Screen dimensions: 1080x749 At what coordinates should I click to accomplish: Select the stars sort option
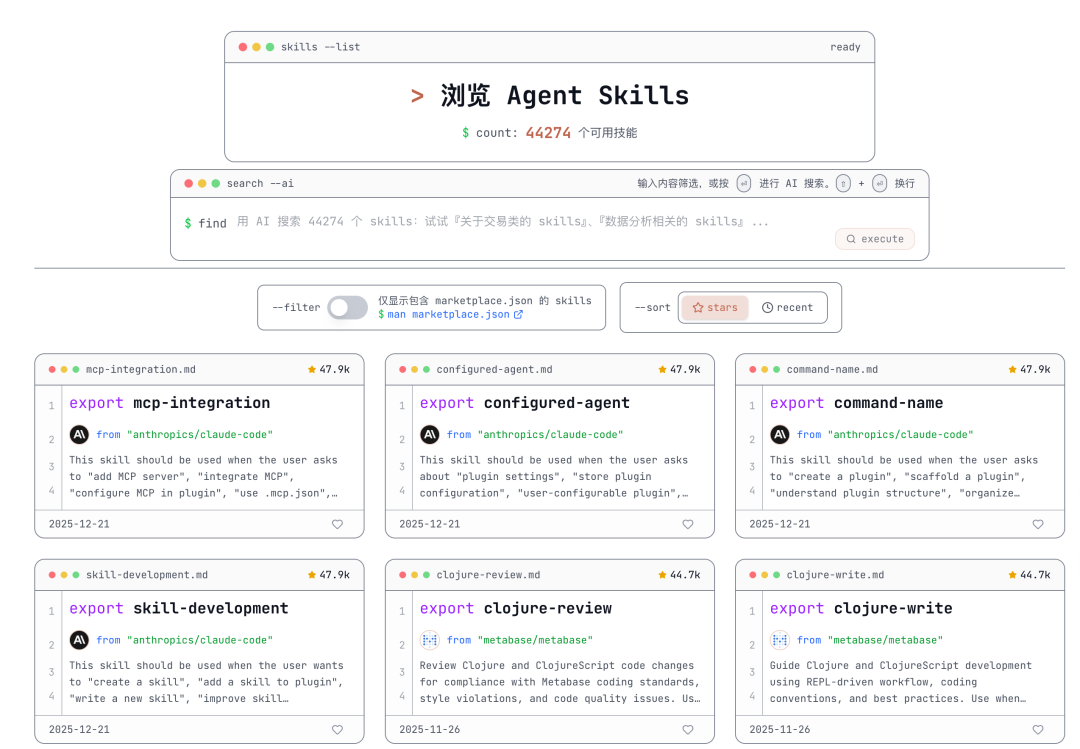[x=714, y=307]
